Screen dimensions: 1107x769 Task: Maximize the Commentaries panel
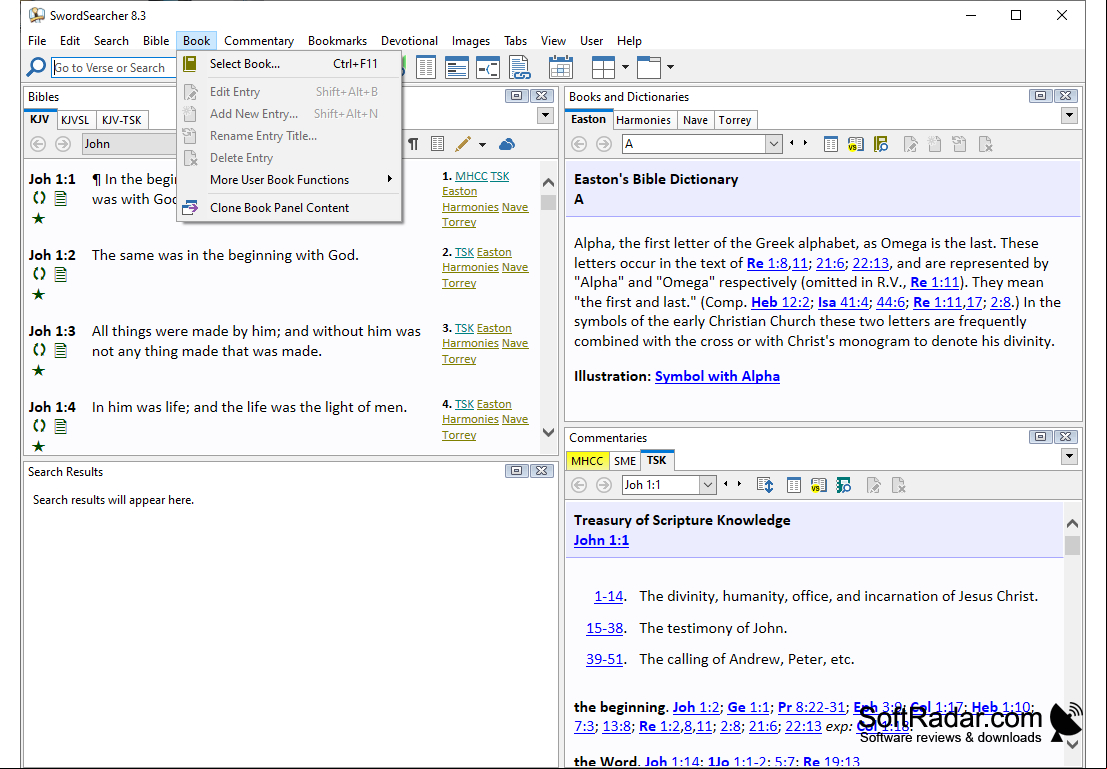click(1040, 437)
